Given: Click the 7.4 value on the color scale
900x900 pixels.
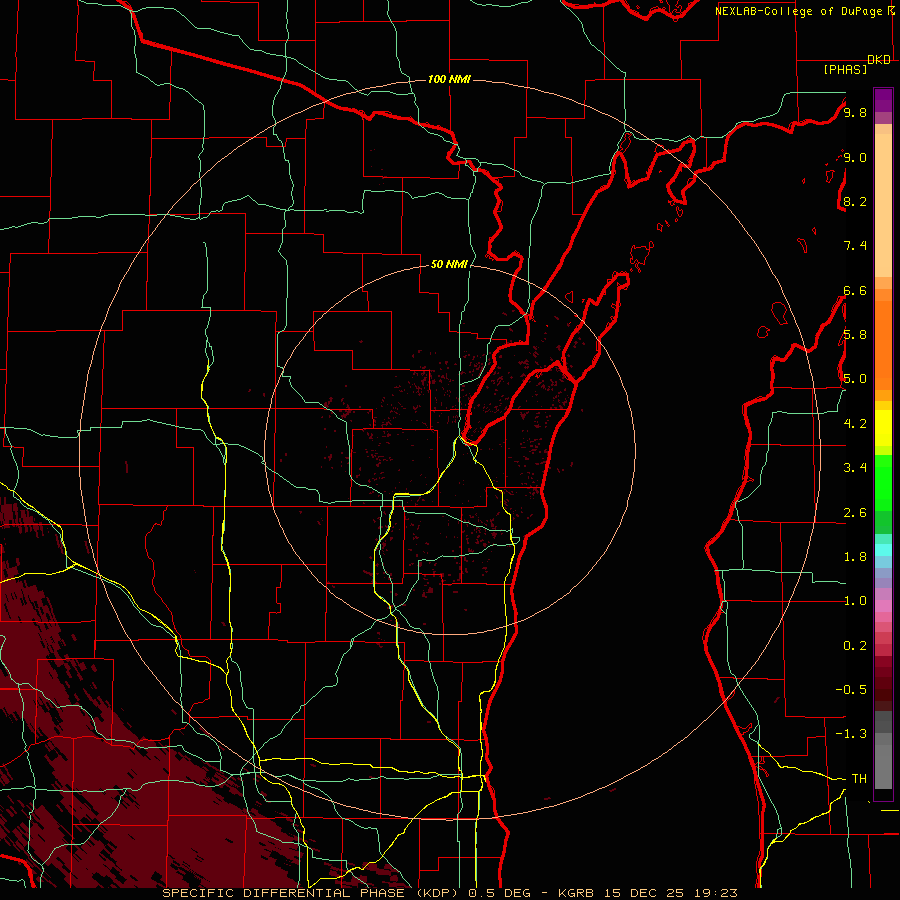Looking at the screenshot, I should click(855, 246).
